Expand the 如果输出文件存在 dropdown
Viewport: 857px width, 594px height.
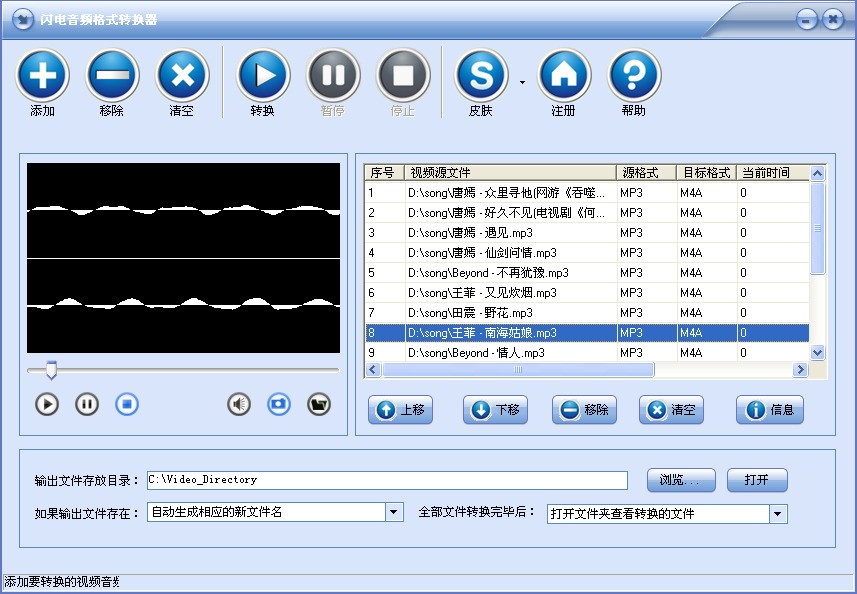coord(393,512)
